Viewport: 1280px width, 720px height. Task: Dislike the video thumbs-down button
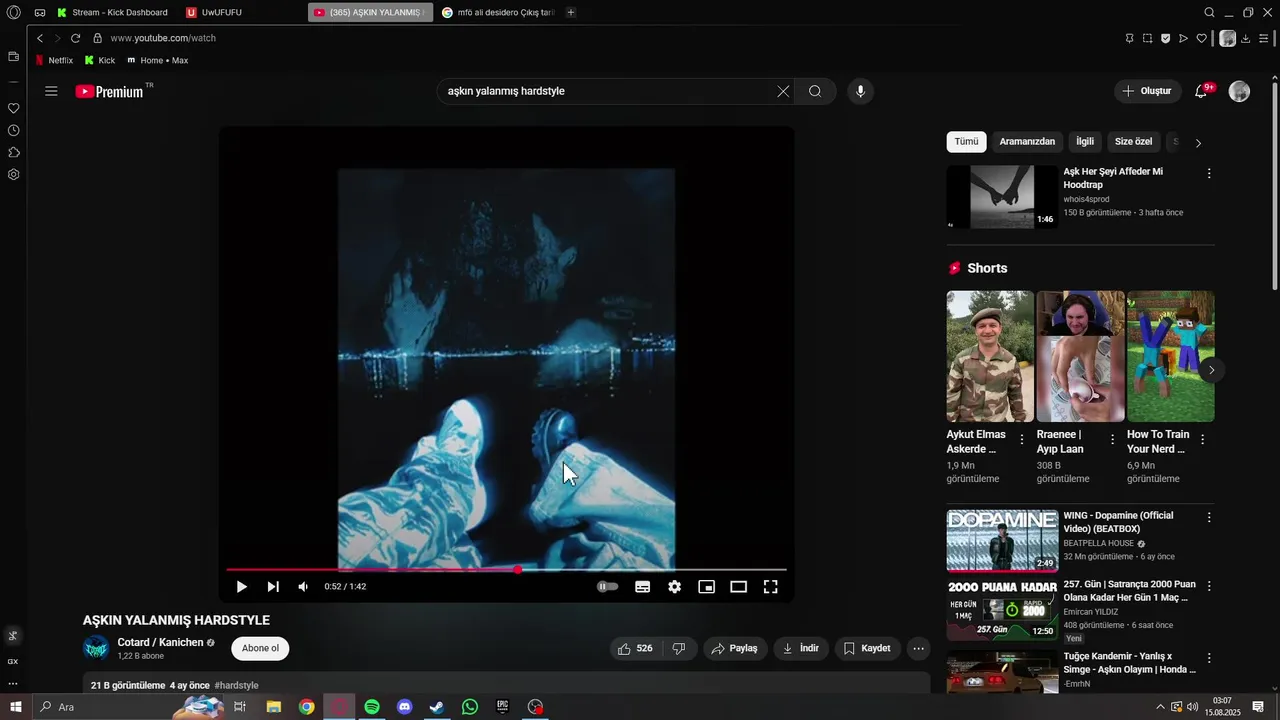click(x=679, y=649)
